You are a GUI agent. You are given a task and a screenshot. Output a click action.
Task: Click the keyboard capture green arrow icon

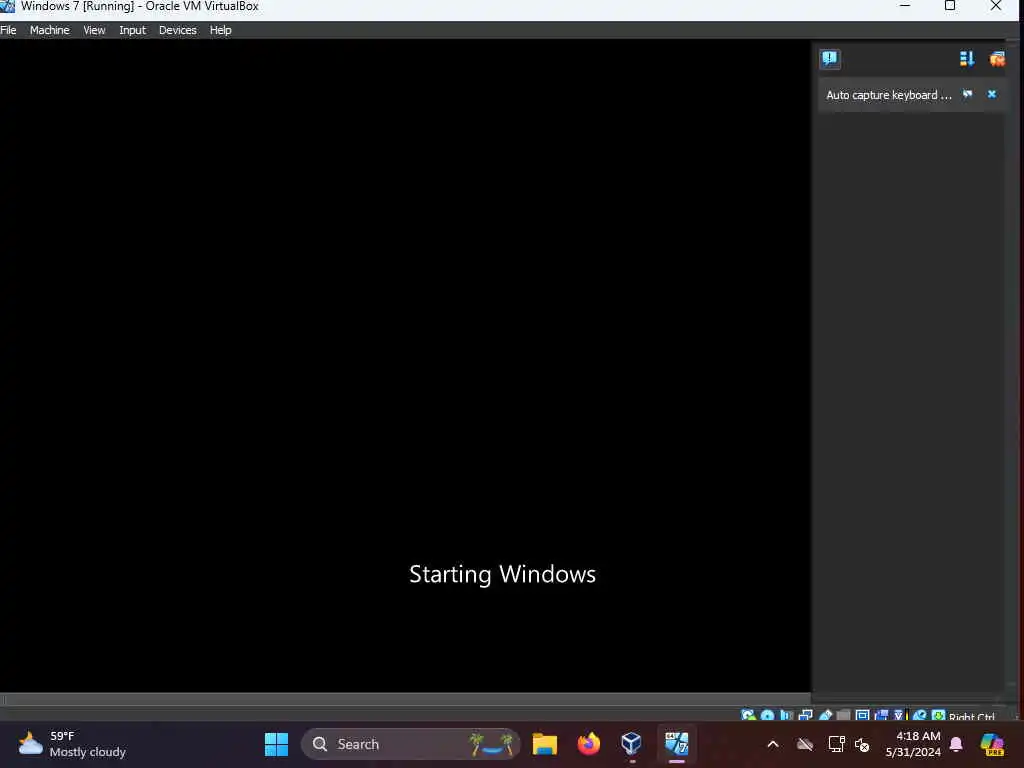(x=938, y=716)
